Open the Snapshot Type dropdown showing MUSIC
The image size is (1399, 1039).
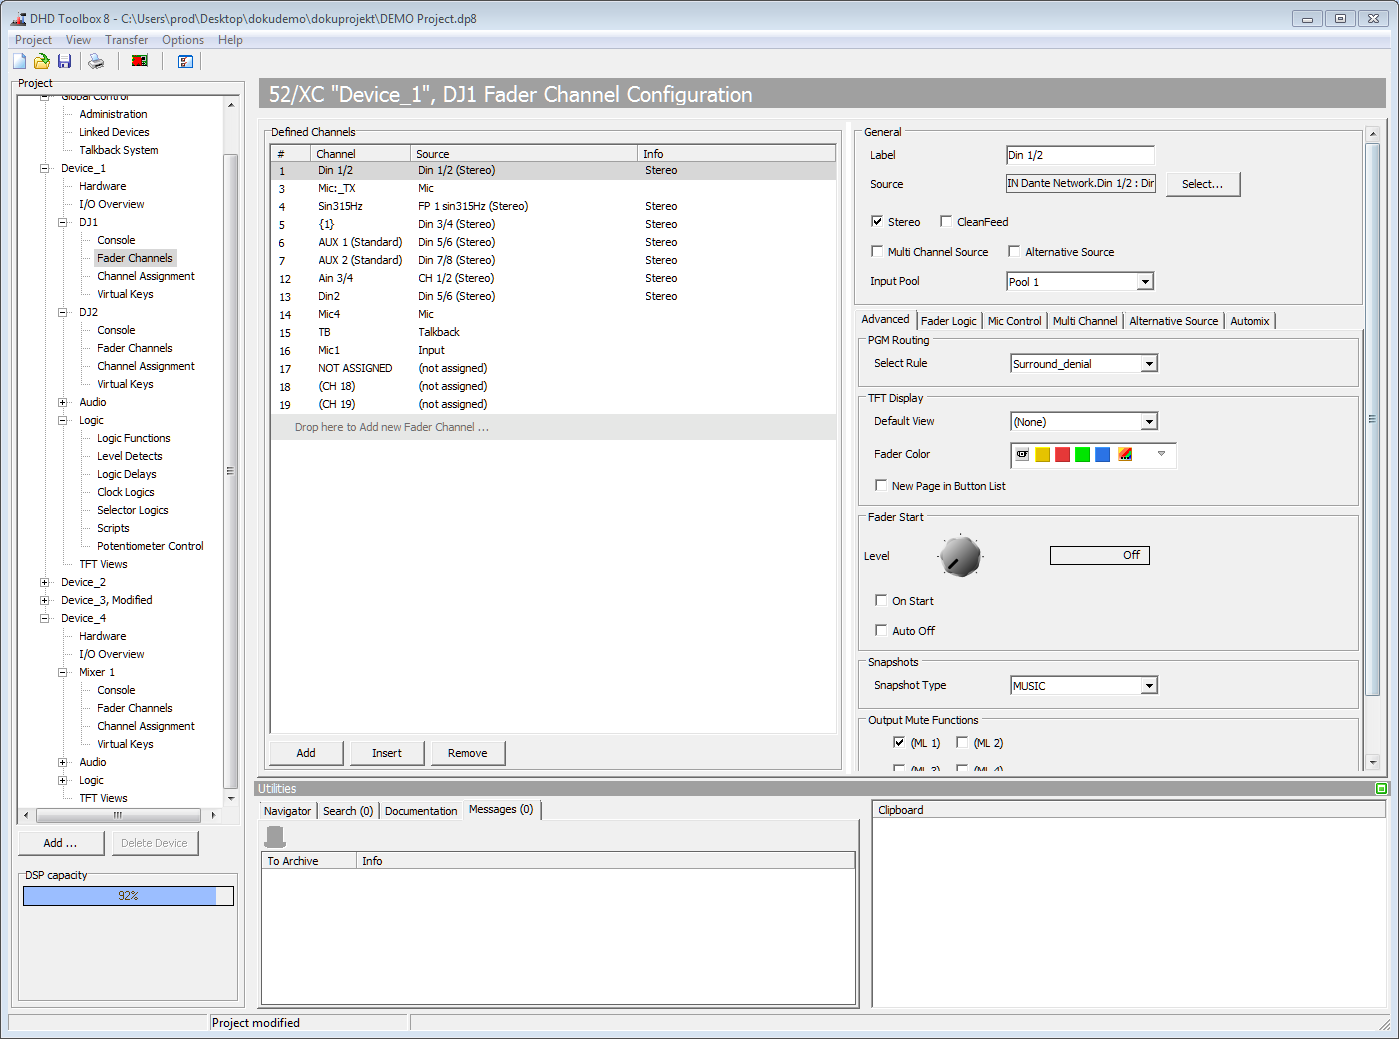(1150, 684)
